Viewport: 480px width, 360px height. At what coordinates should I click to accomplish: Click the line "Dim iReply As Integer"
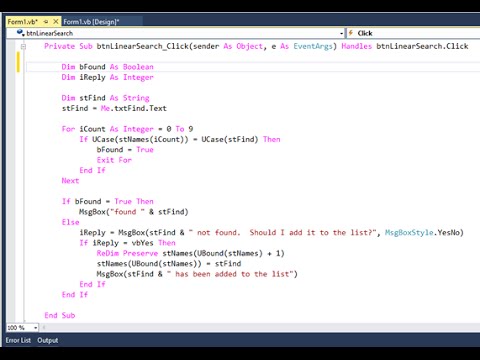click(108, 77)
